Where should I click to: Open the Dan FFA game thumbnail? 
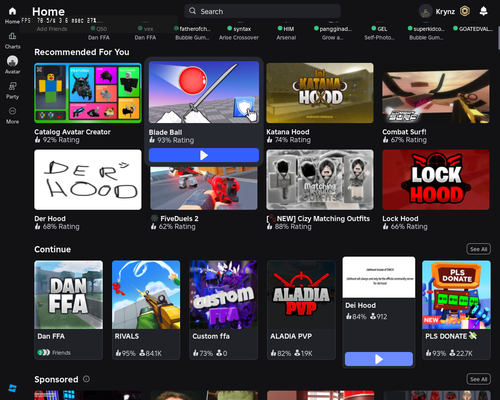[x=68, y=295]
